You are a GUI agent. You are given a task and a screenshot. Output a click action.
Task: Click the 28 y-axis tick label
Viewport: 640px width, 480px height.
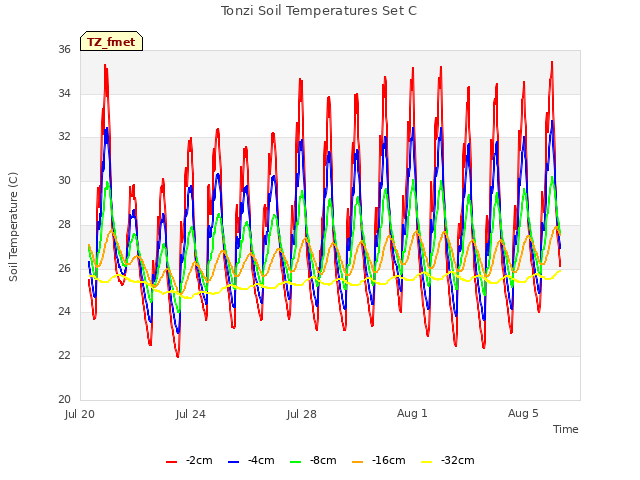pyautogui.click(x=64, y=224)
